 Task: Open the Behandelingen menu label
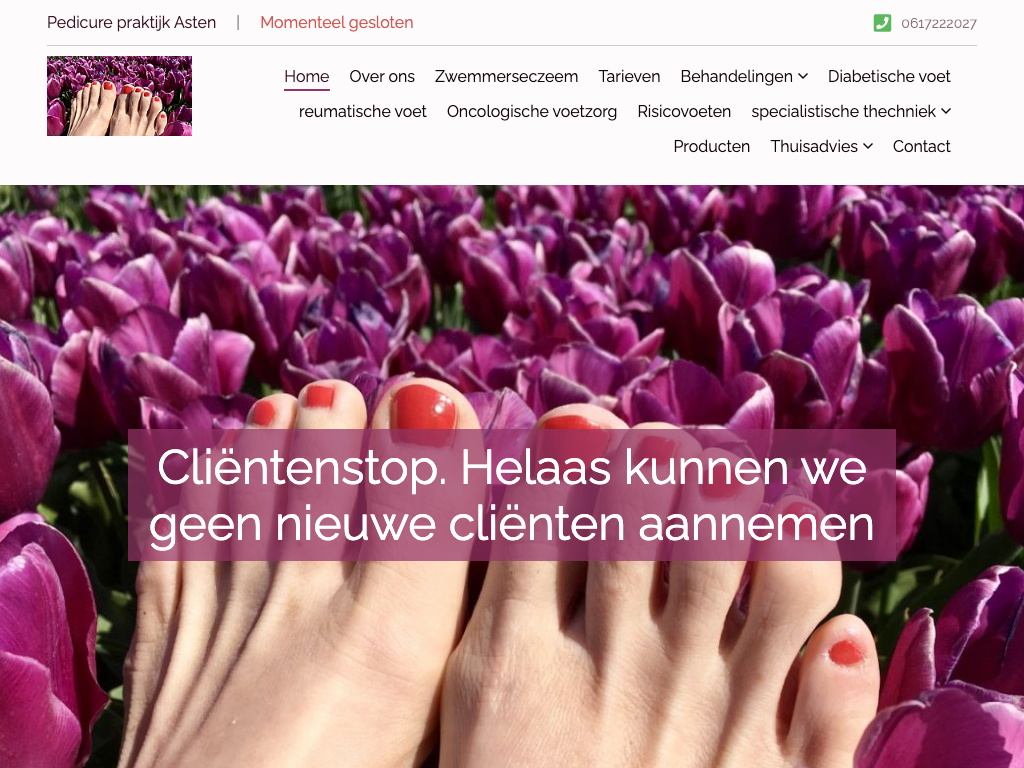point(737,76)
